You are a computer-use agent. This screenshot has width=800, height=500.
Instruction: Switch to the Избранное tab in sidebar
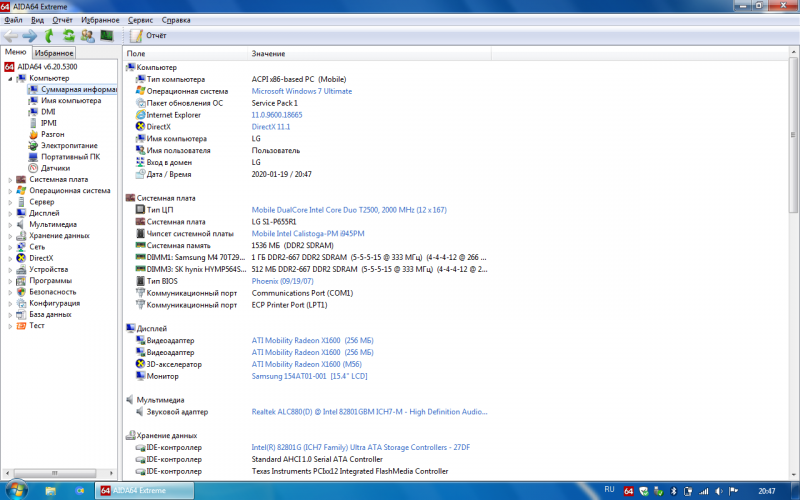pos(54,53)
